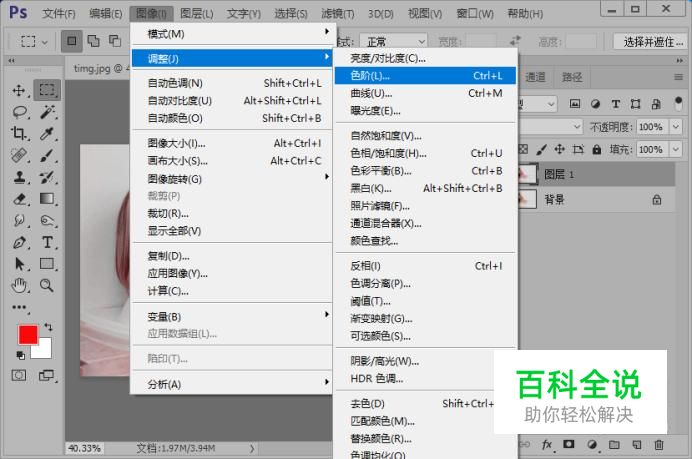The width and height of the screenshot is (692, 459).
Task: Select the Horizontal Type tool
Action: [x=47, y=242]
